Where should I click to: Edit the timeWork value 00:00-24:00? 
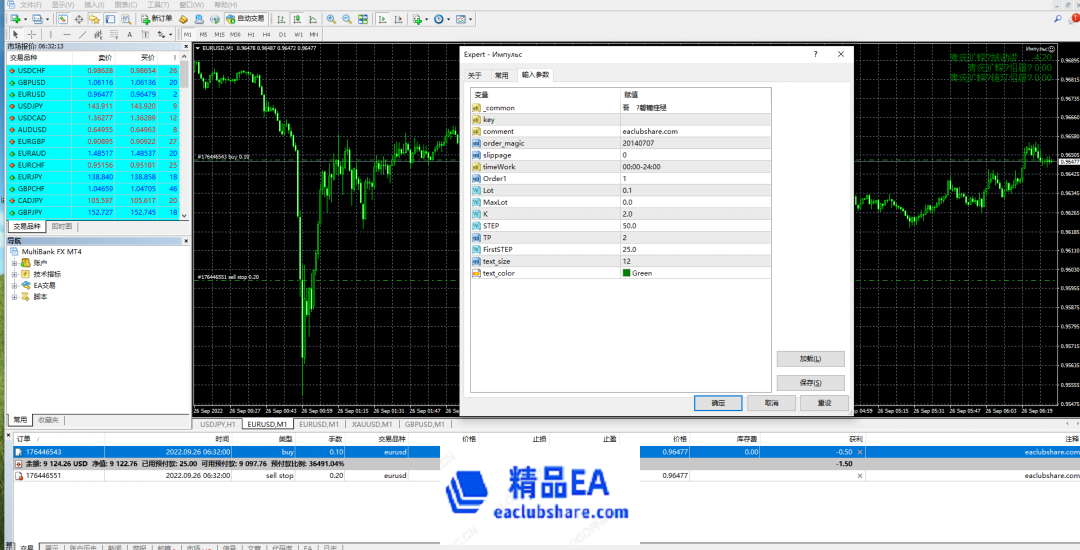[695, 167]
